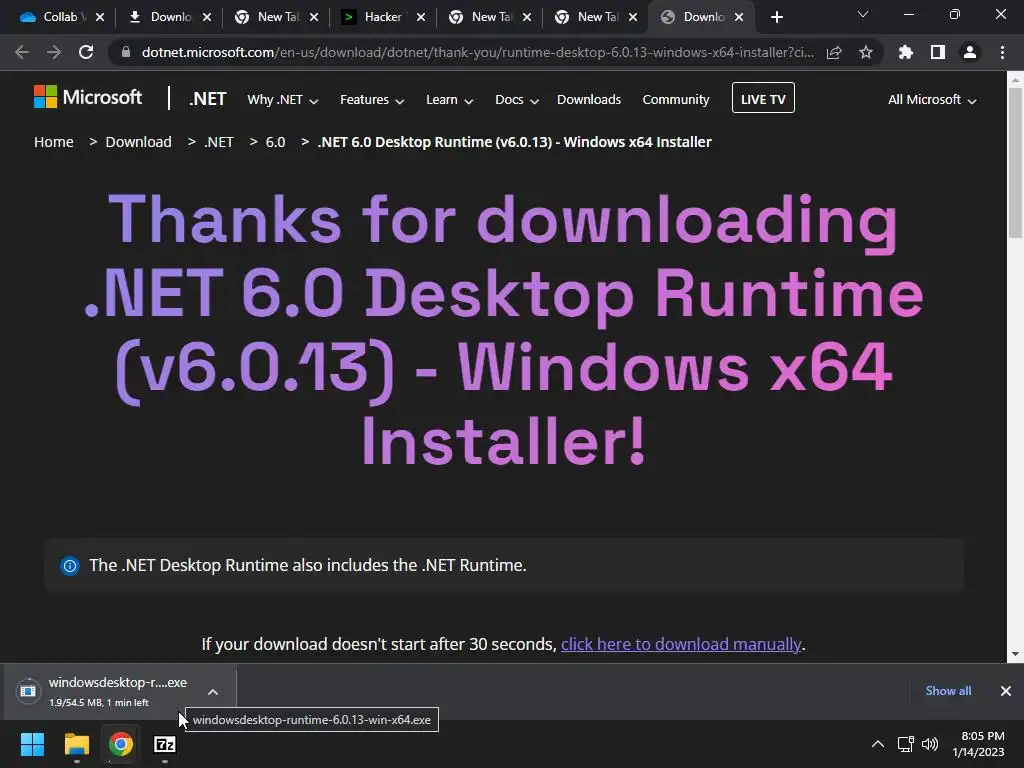This screenshot has height=768, width=1024.
Task: Click the page vertical scrollbar thumb
Action: [x=1015, y=163]
